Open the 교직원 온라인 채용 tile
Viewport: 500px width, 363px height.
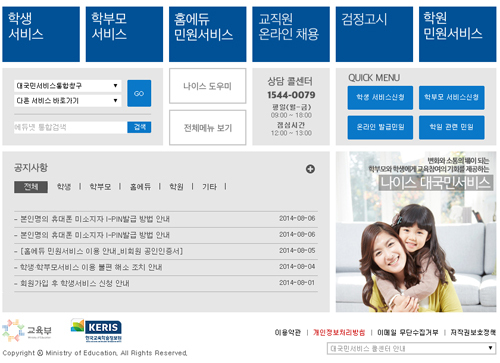291,34
